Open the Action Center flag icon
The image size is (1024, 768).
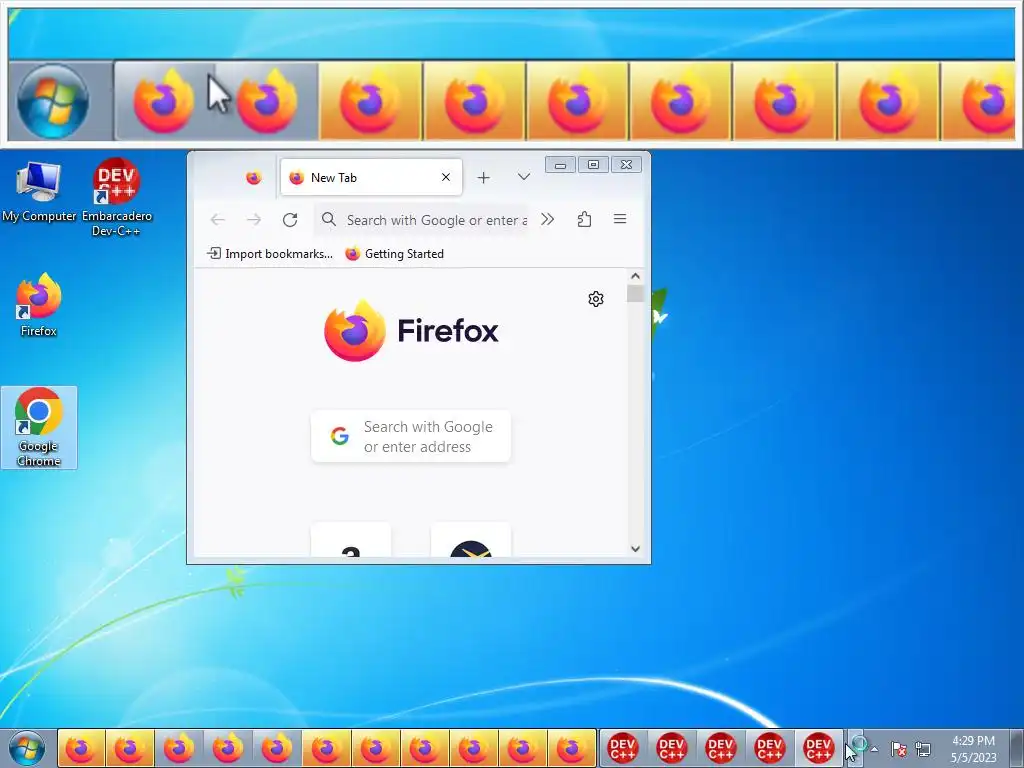(899, 749)
